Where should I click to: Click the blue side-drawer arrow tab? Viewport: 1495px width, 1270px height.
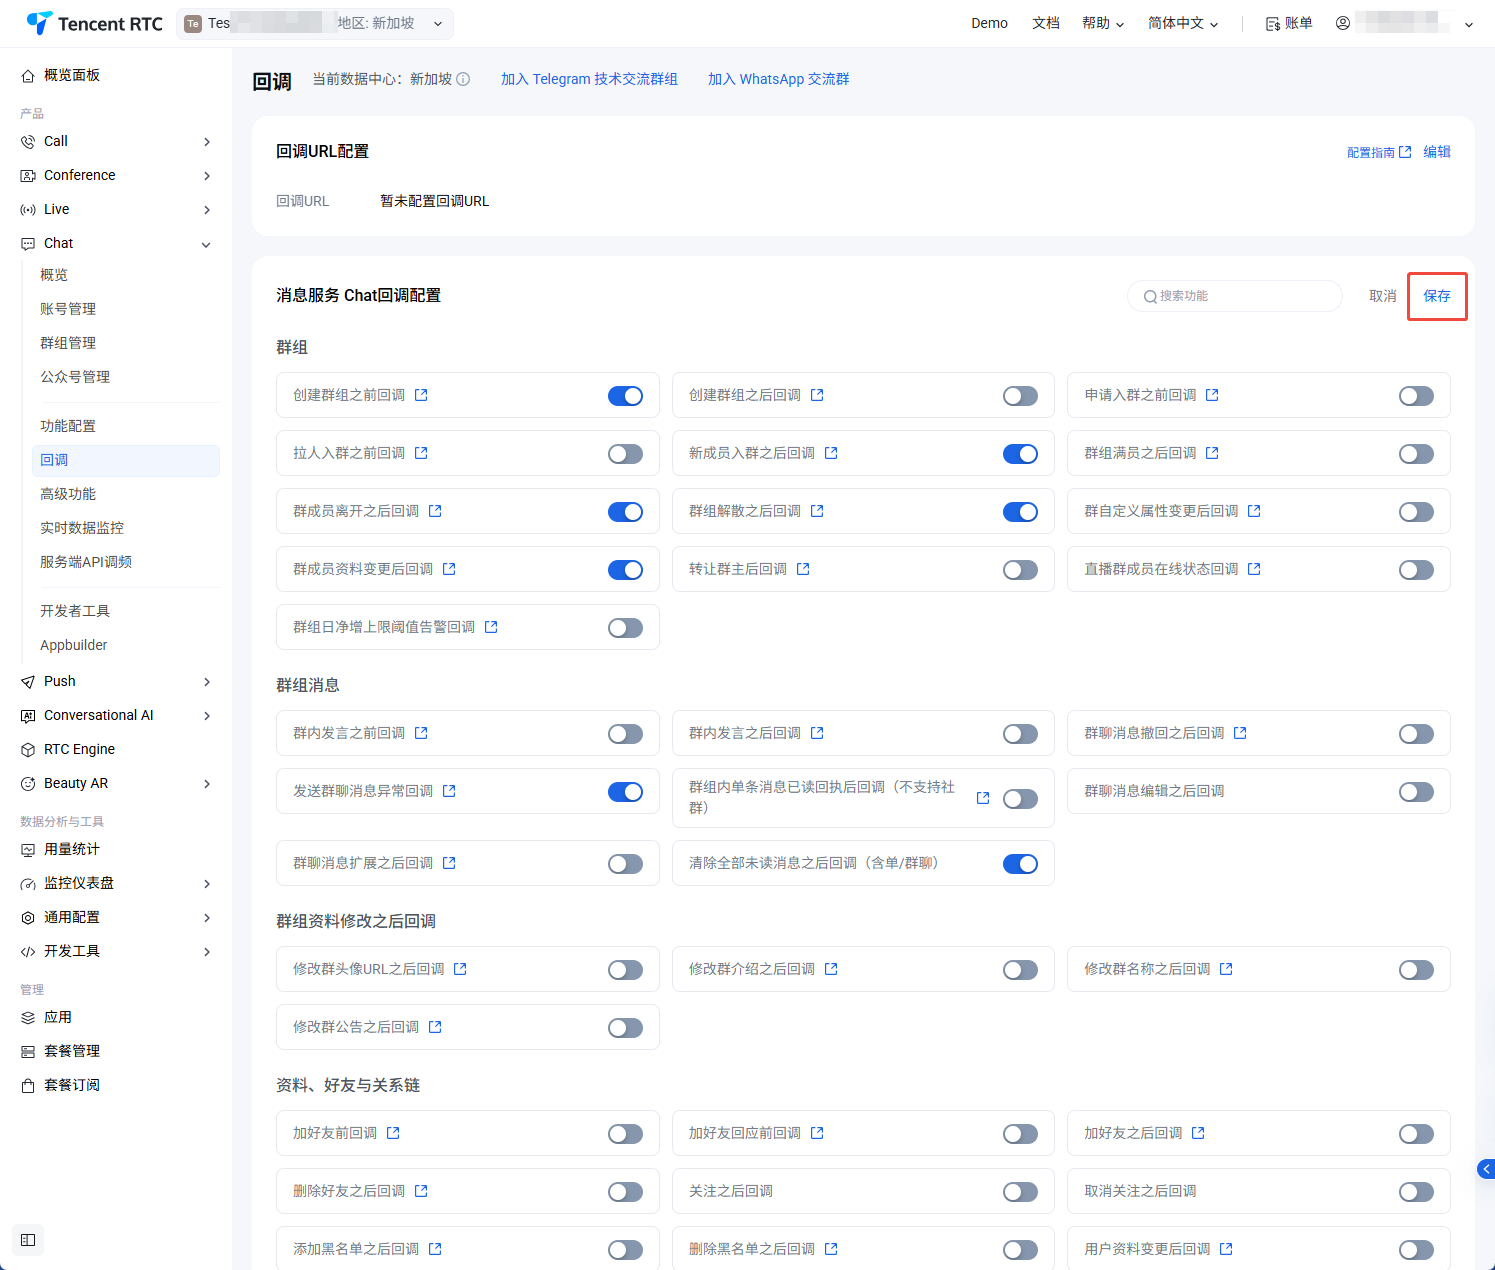click(x=1486, y=1169)
